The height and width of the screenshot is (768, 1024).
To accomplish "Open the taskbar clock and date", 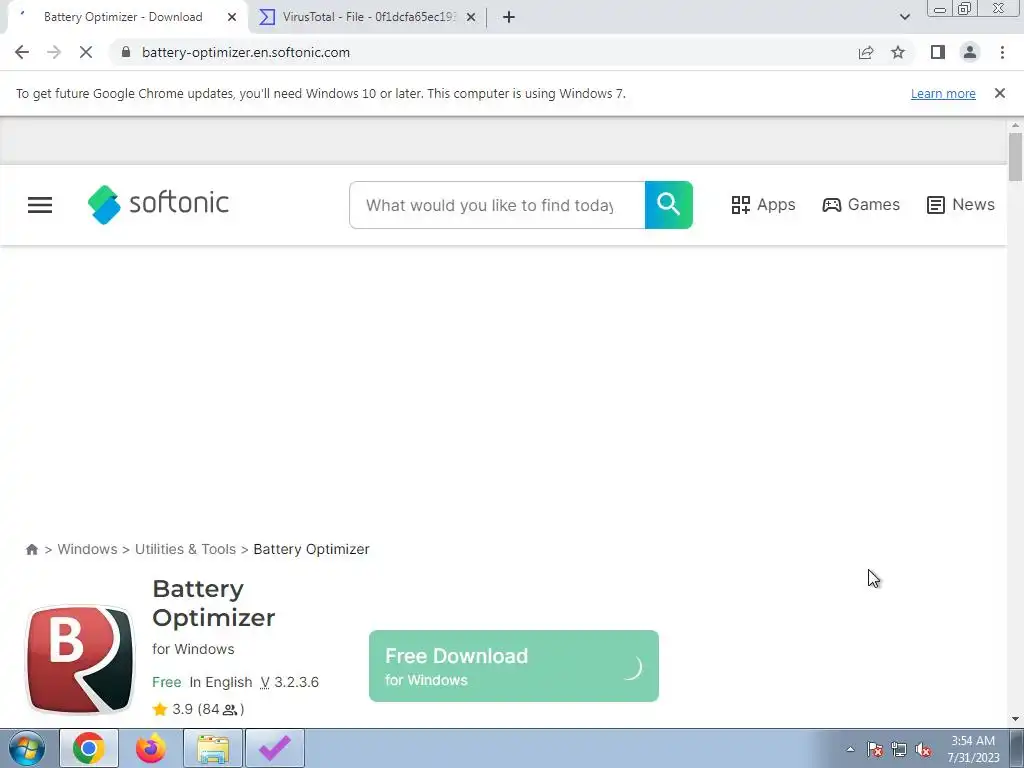I will tap(973, 749).
